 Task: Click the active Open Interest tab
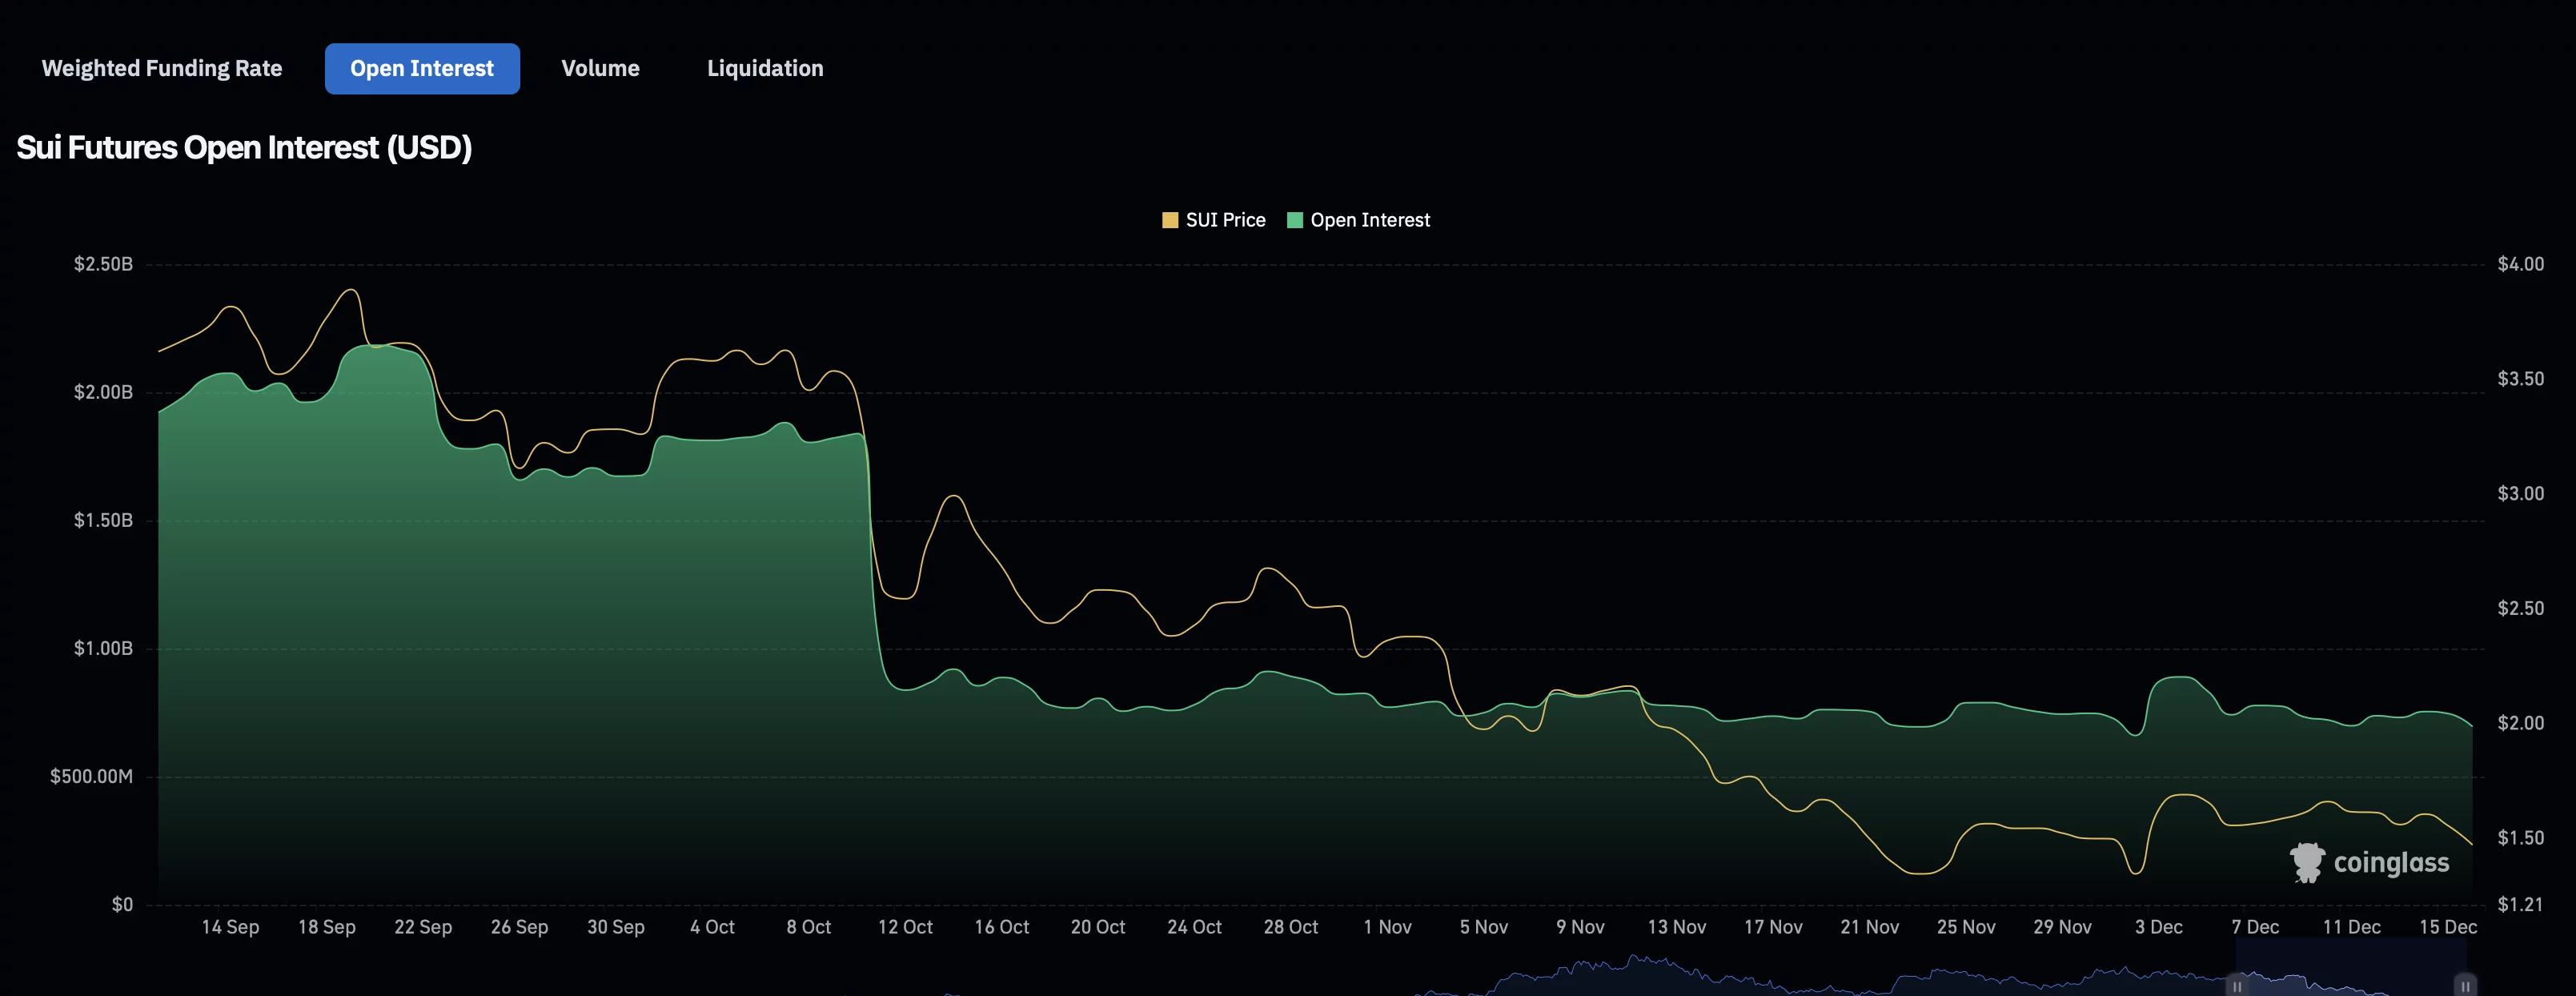(x=421, y=68)
